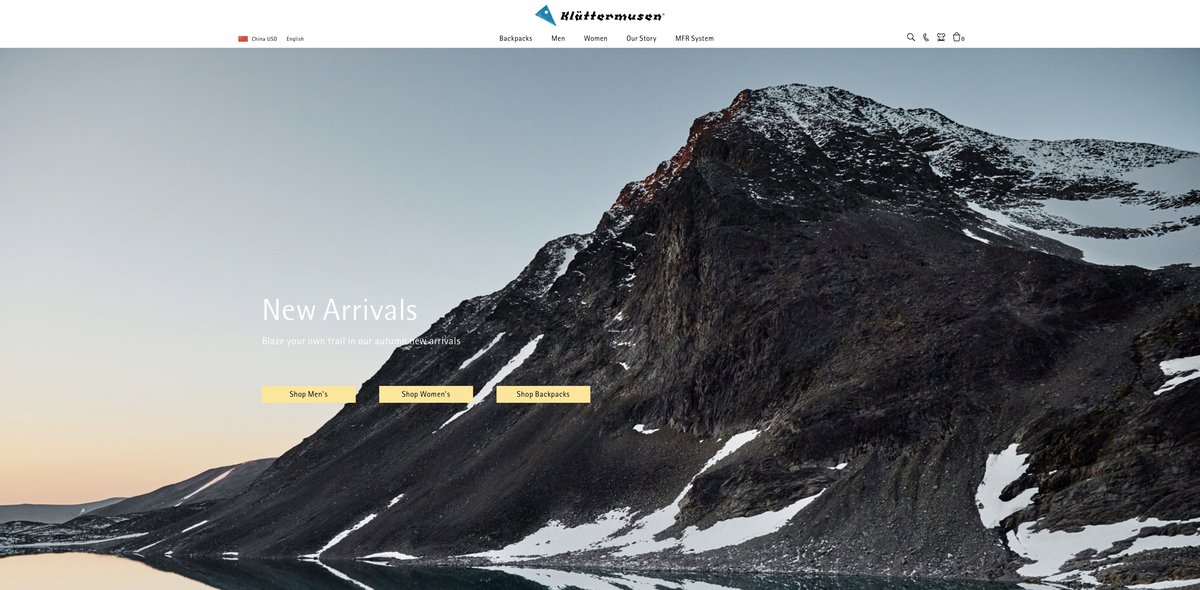Screen dimensions: 1200x590
Task: Click the China flag icon
Action: click(x=243, y=39)
